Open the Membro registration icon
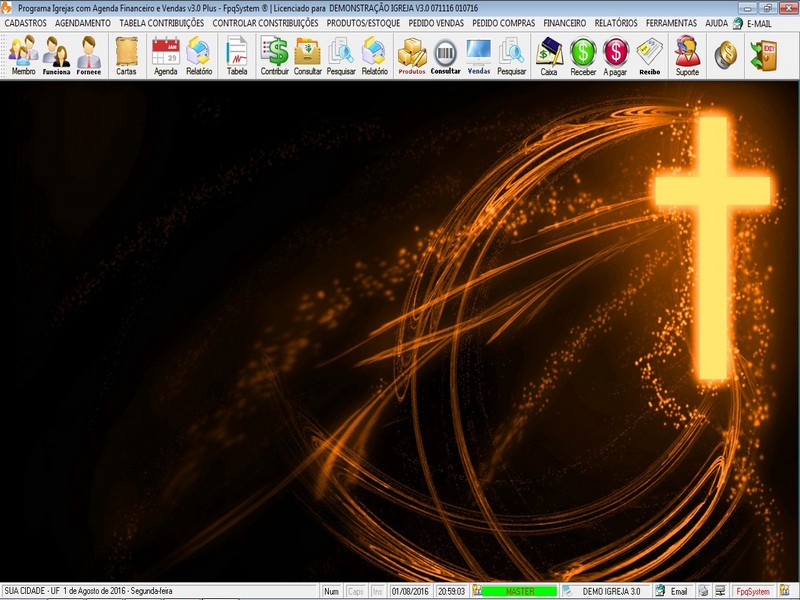800x600 pixels. point(23,56)
